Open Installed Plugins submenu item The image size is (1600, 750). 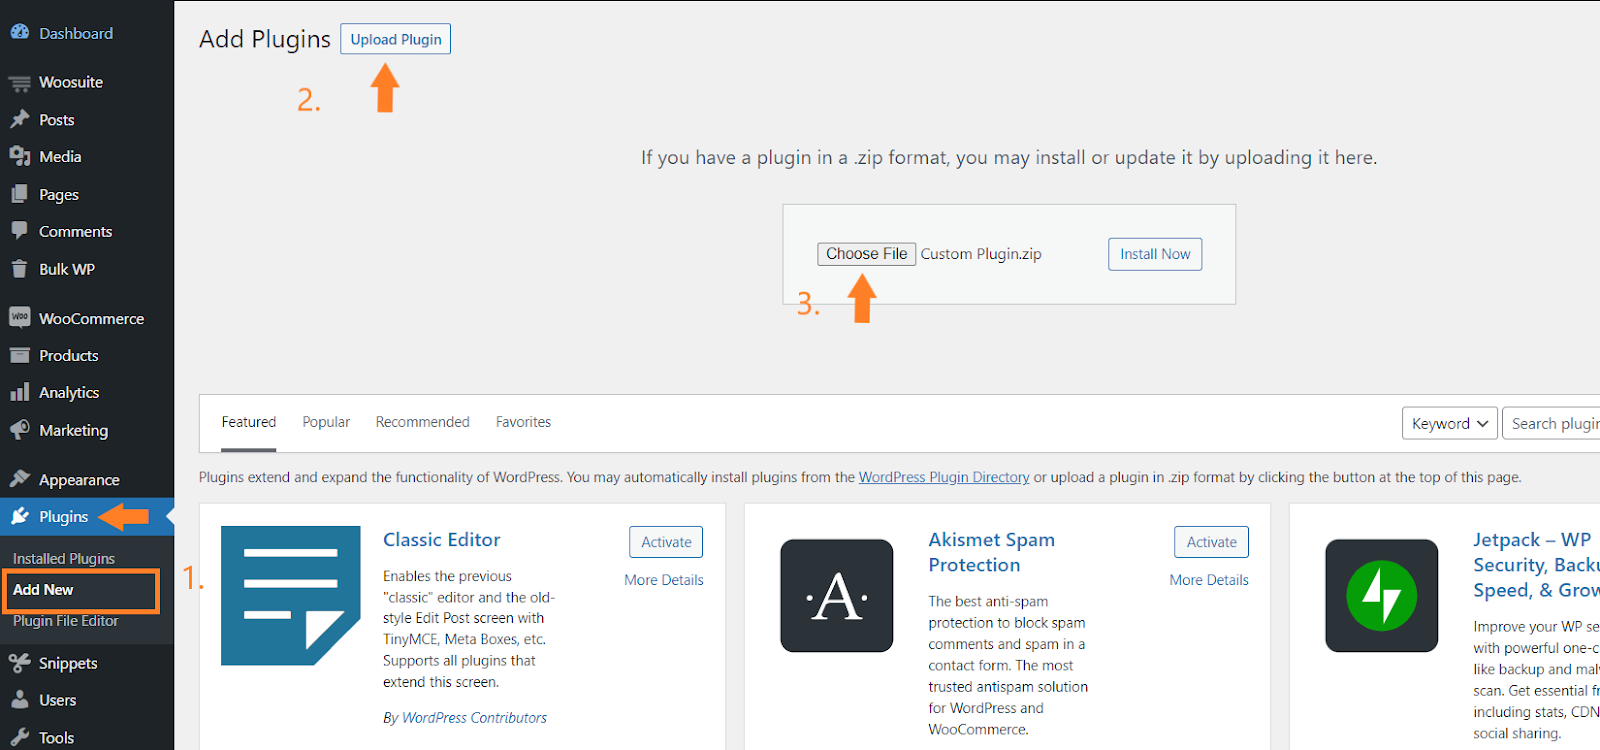click(64, 558)
